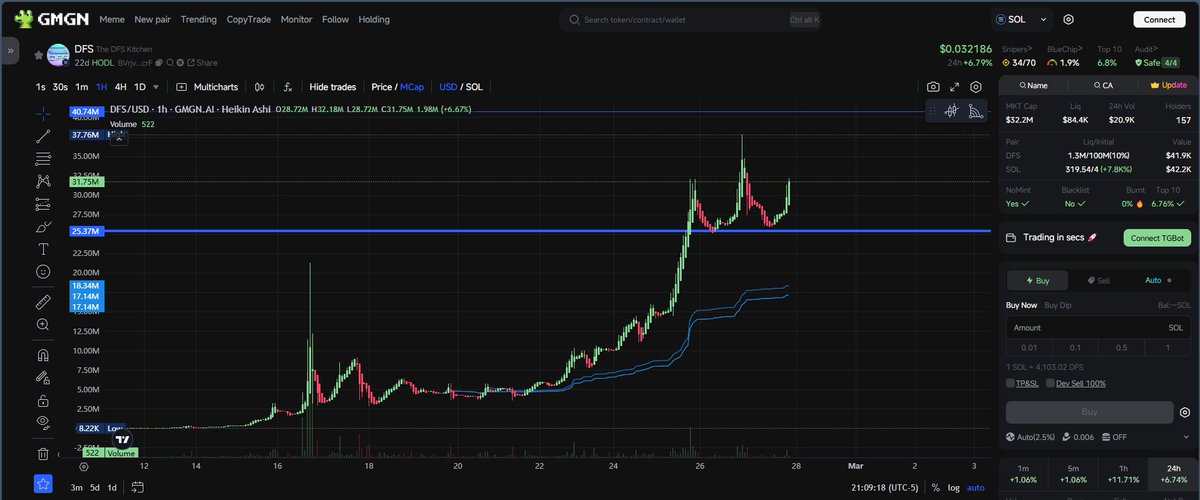Image resolution: width=1200 pixels, height=500 pixels.
Task: Click the blue favorites star button
Action: tap(43, 484)
